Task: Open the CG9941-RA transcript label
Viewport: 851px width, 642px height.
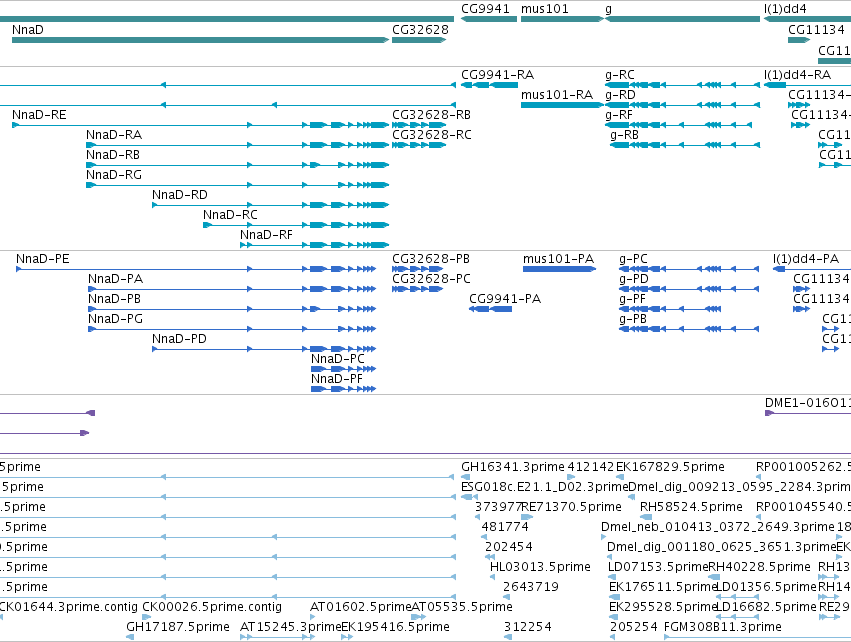Action: (498, 75)
